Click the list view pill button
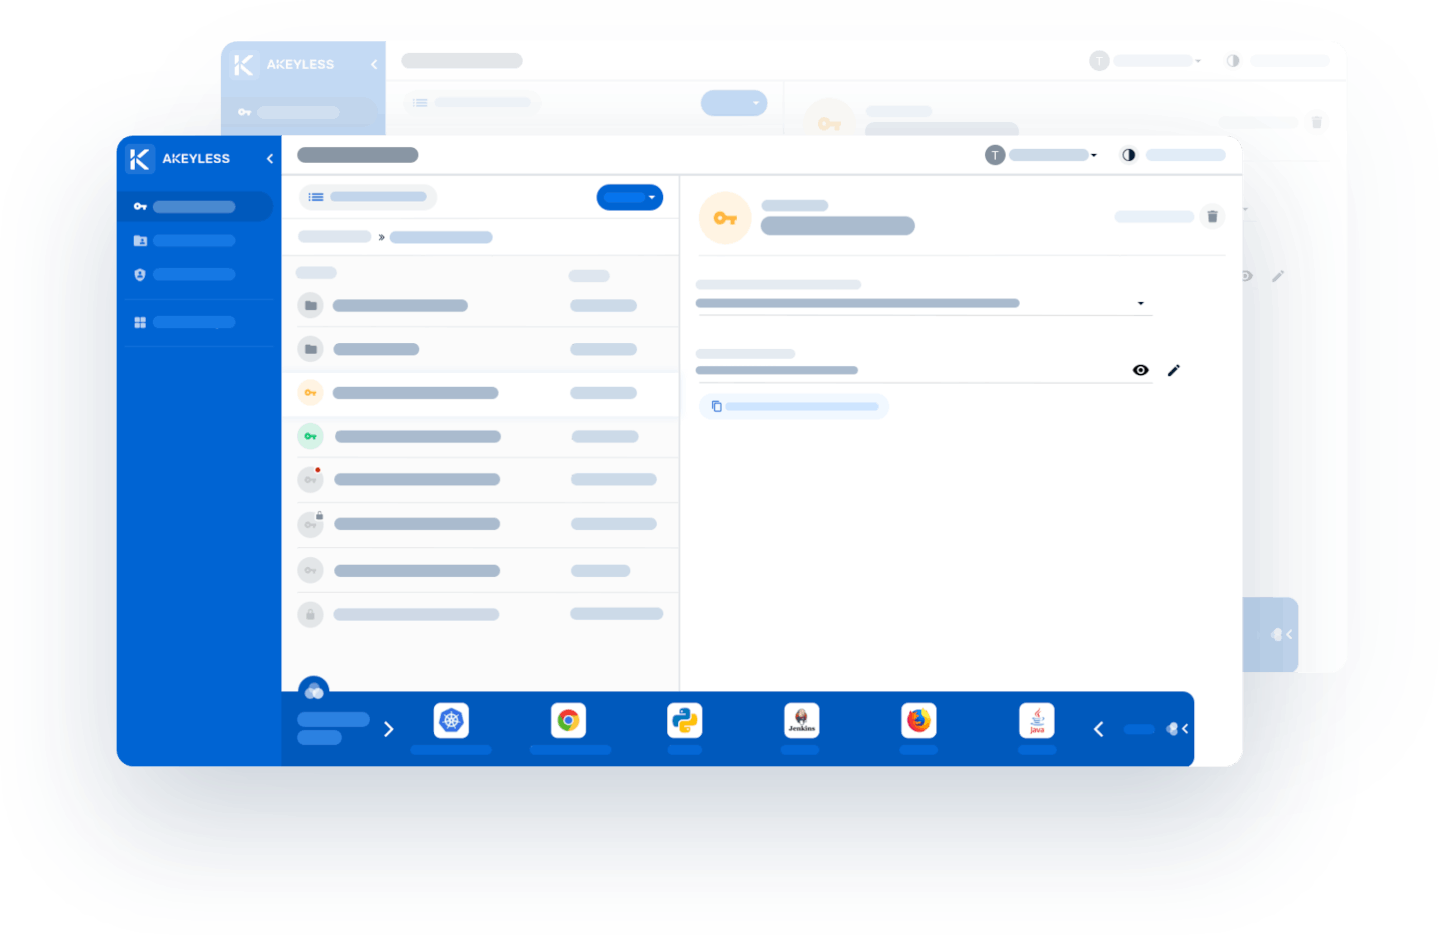 tap(368, 197)
